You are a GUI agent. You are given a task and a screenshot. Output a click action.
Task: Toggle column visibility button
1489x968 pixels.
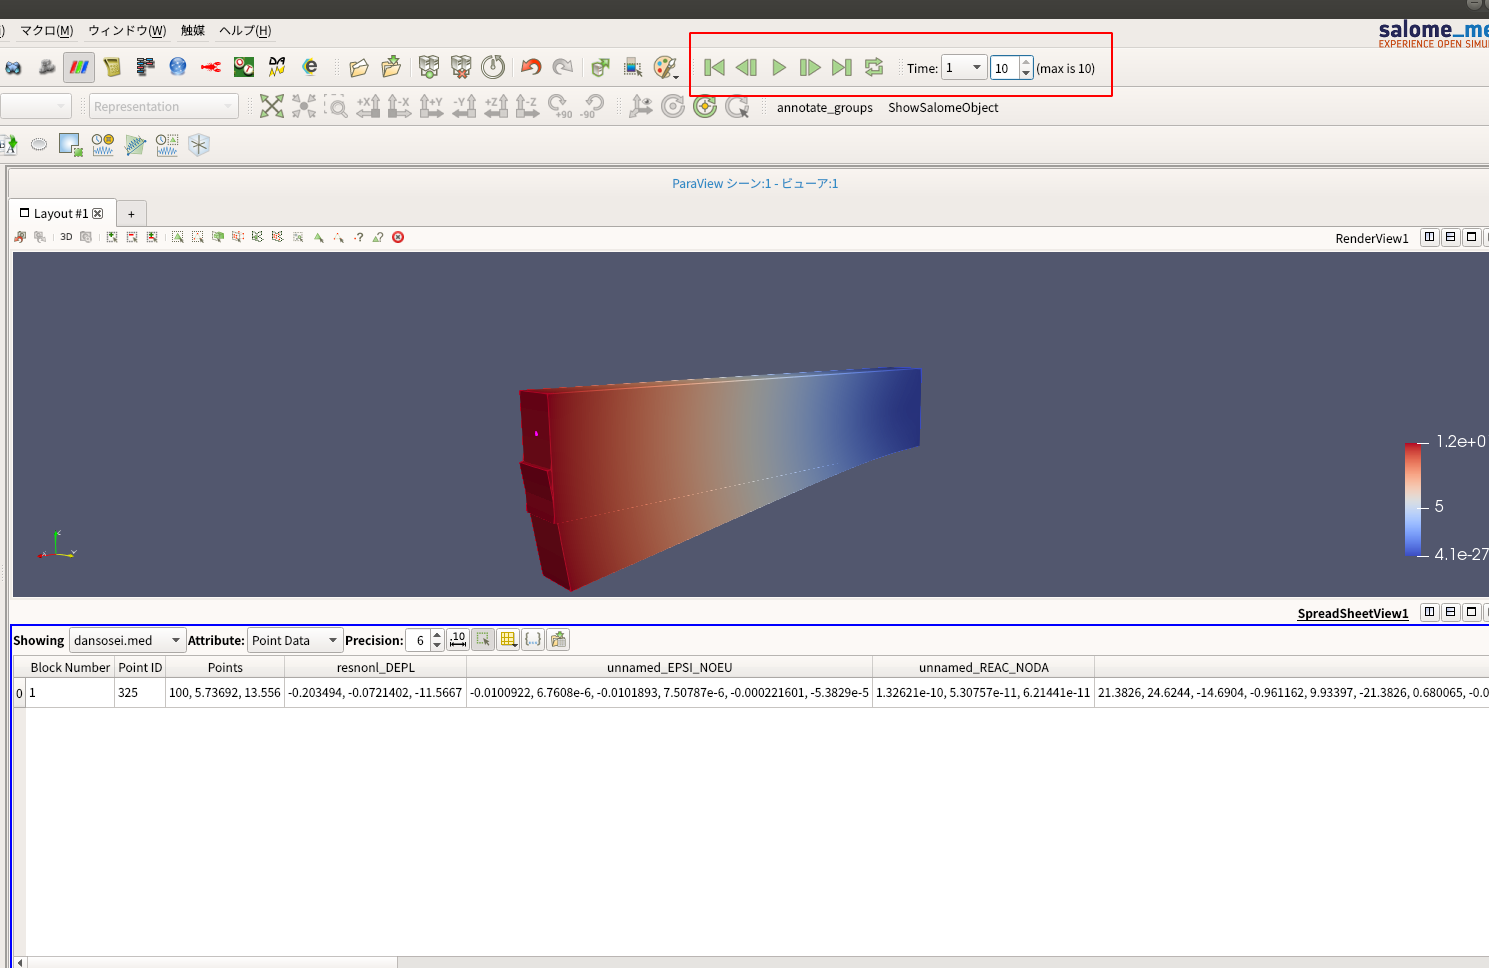508,639
